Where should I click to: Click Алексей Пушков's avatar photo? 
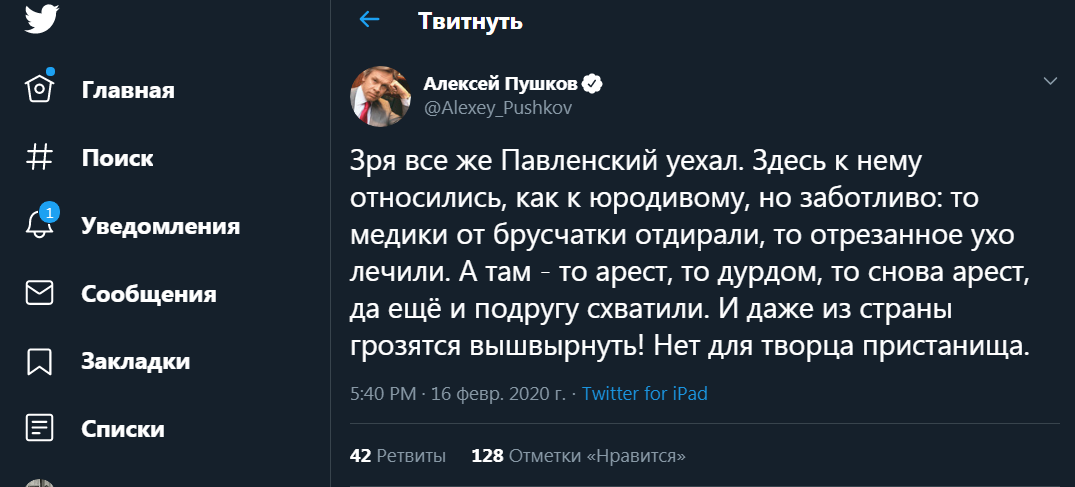[x=376, y=94]
